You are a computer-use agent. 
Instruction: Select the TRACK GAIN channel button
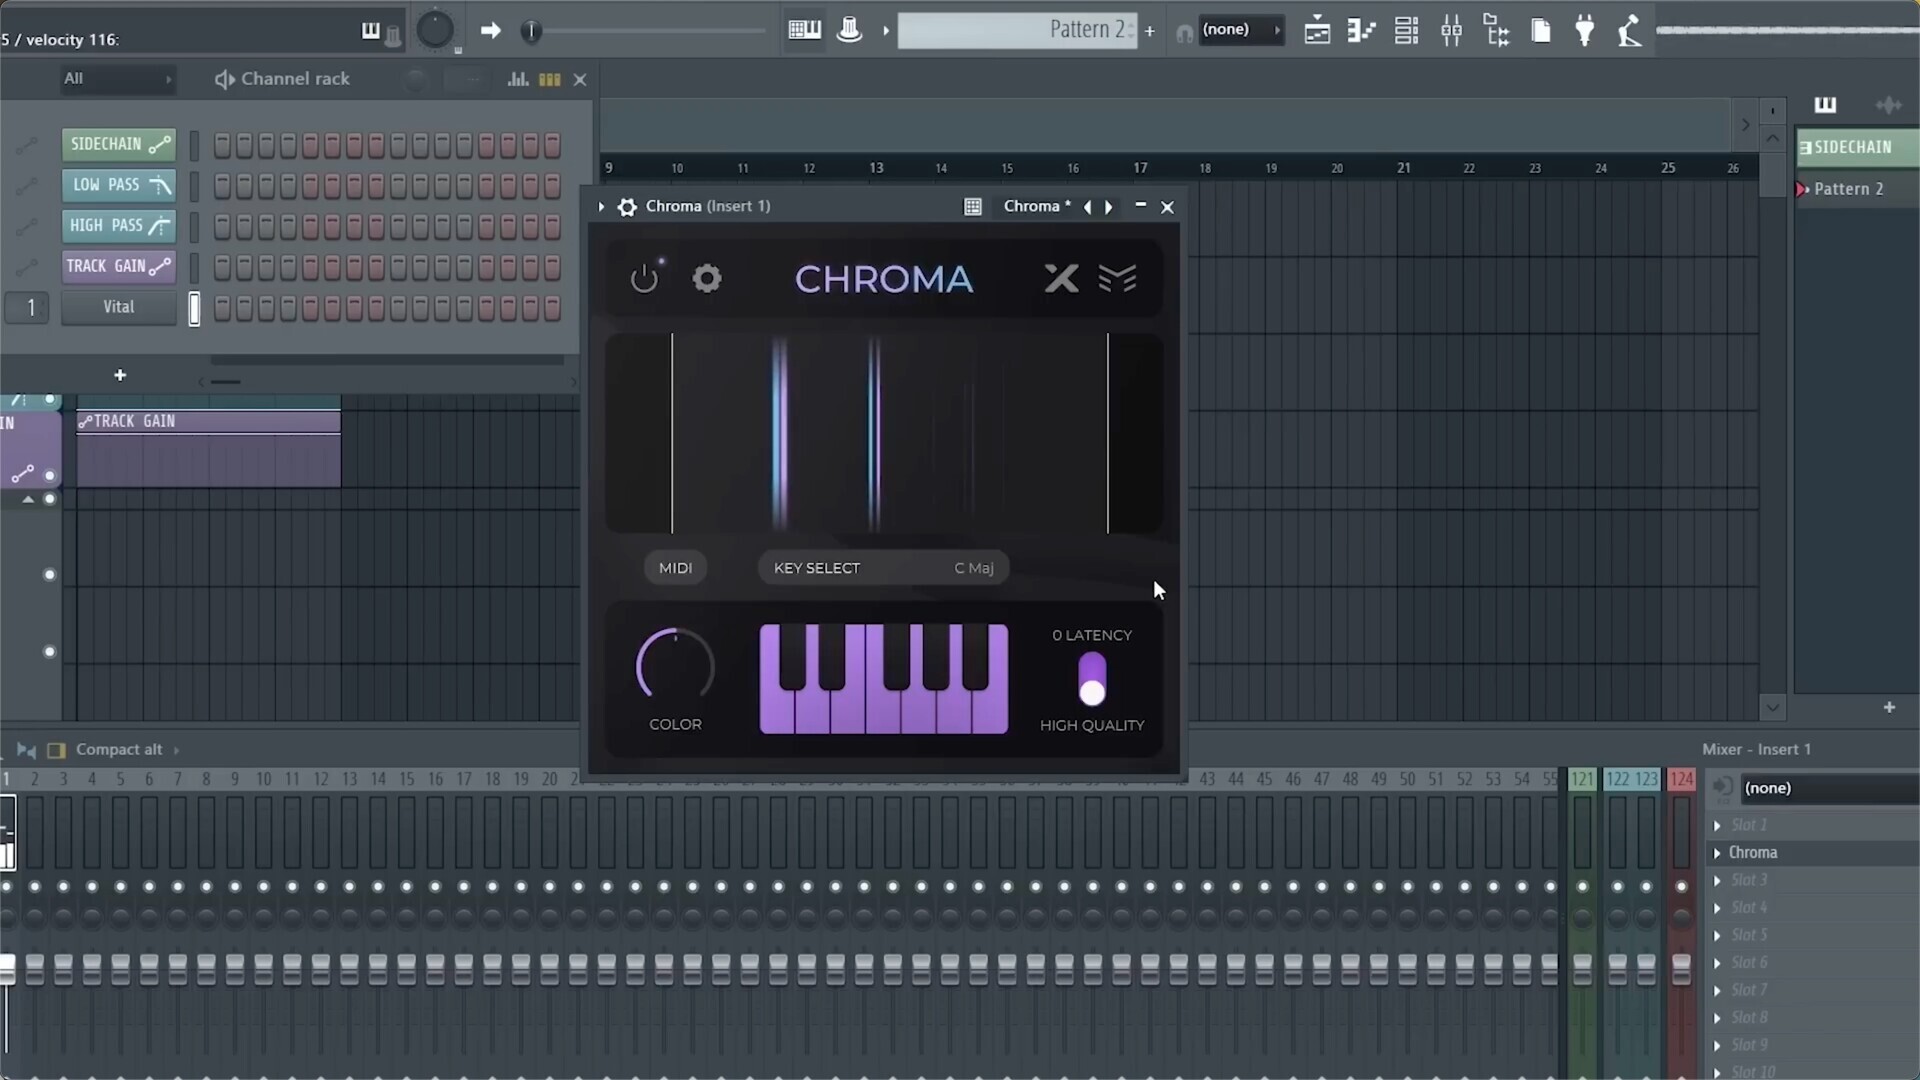coord(119,266)
